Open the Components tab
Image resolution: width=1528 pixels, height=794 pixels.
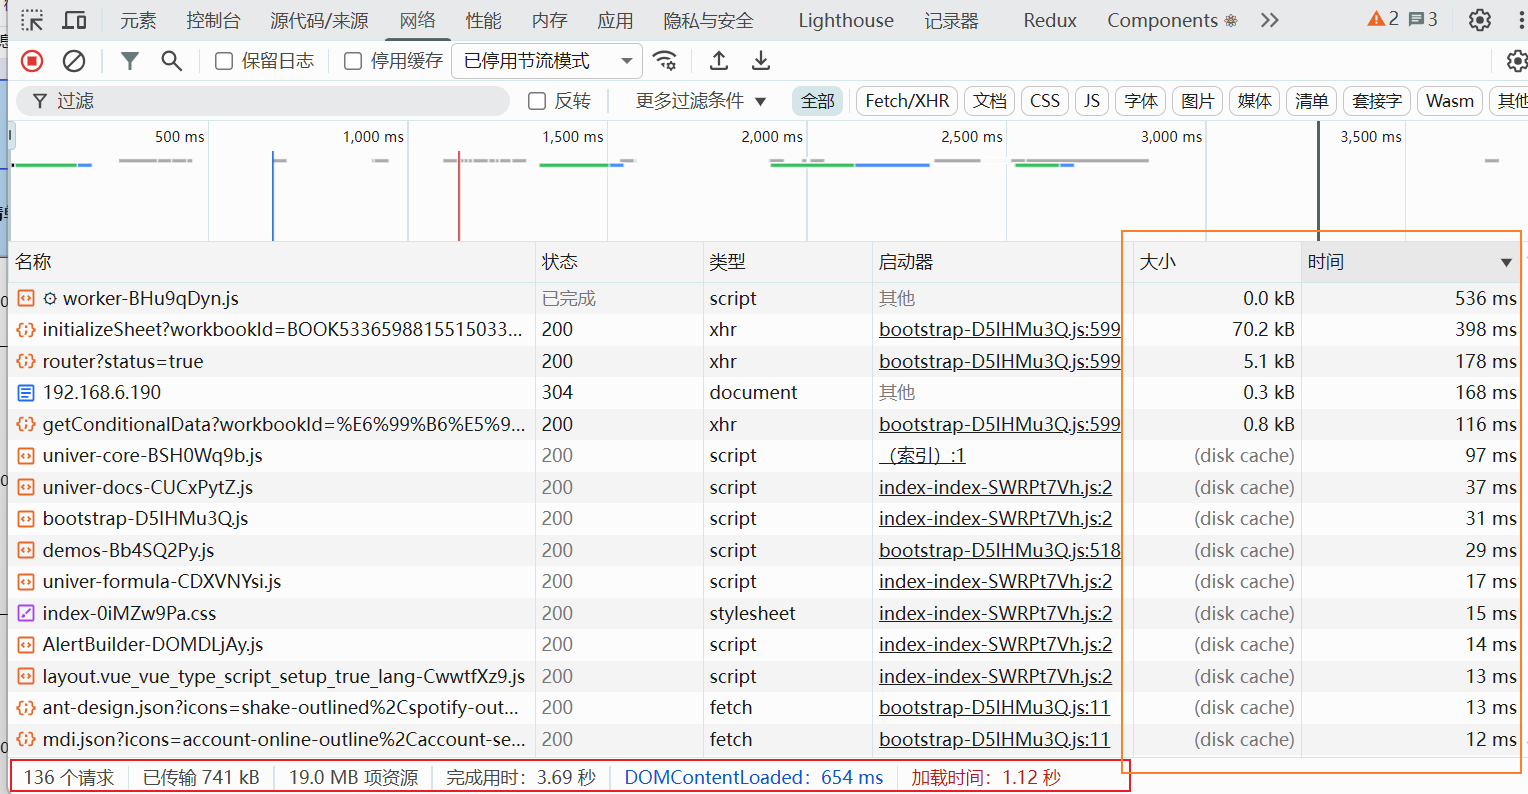[1171, 20]
